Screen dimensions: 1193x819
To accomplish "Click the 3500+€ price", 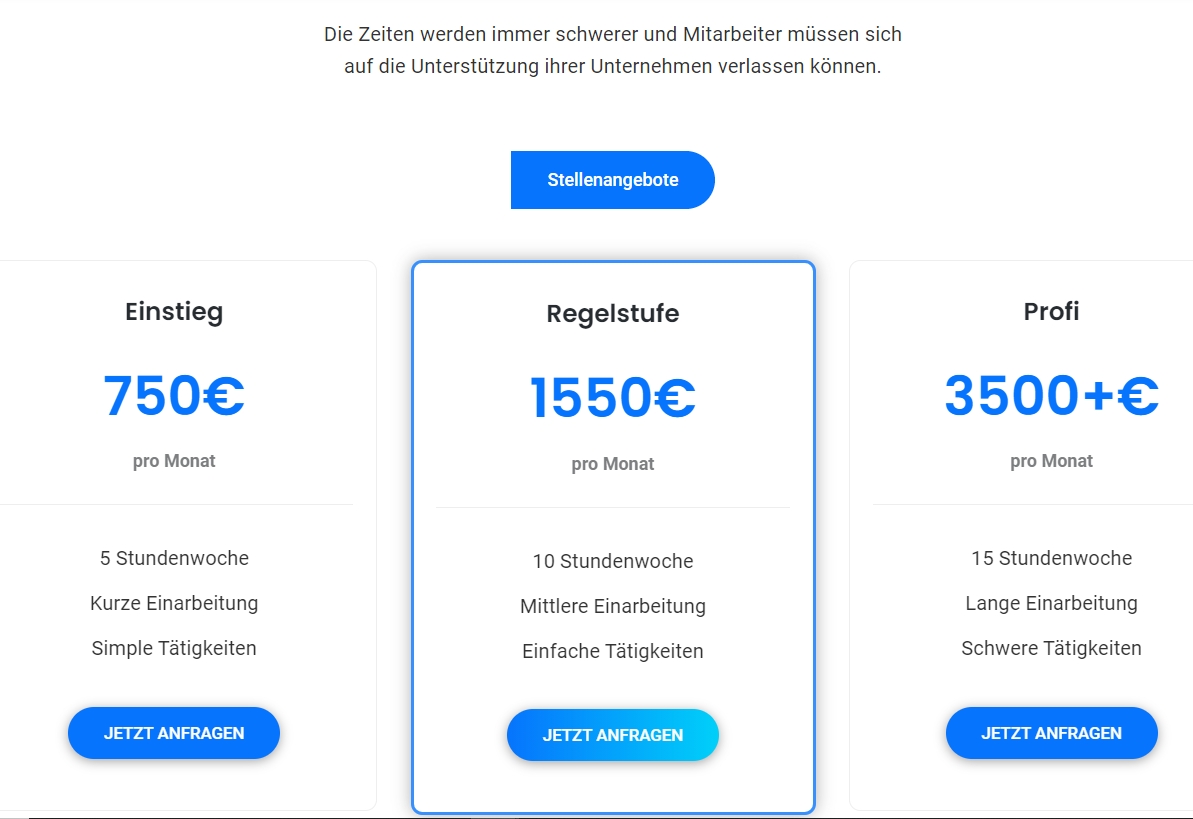I will coord(1051,396).
